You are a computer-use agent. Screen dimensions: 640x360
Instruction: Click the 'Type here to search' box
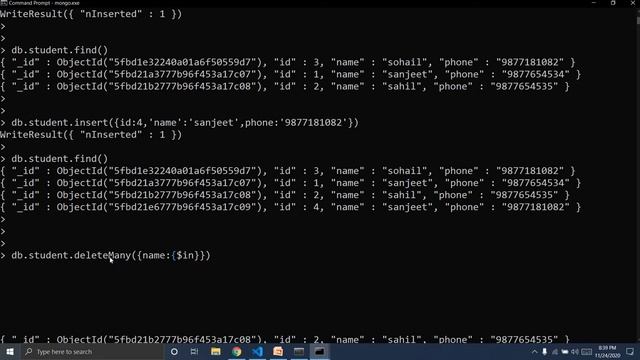[91, 351]
